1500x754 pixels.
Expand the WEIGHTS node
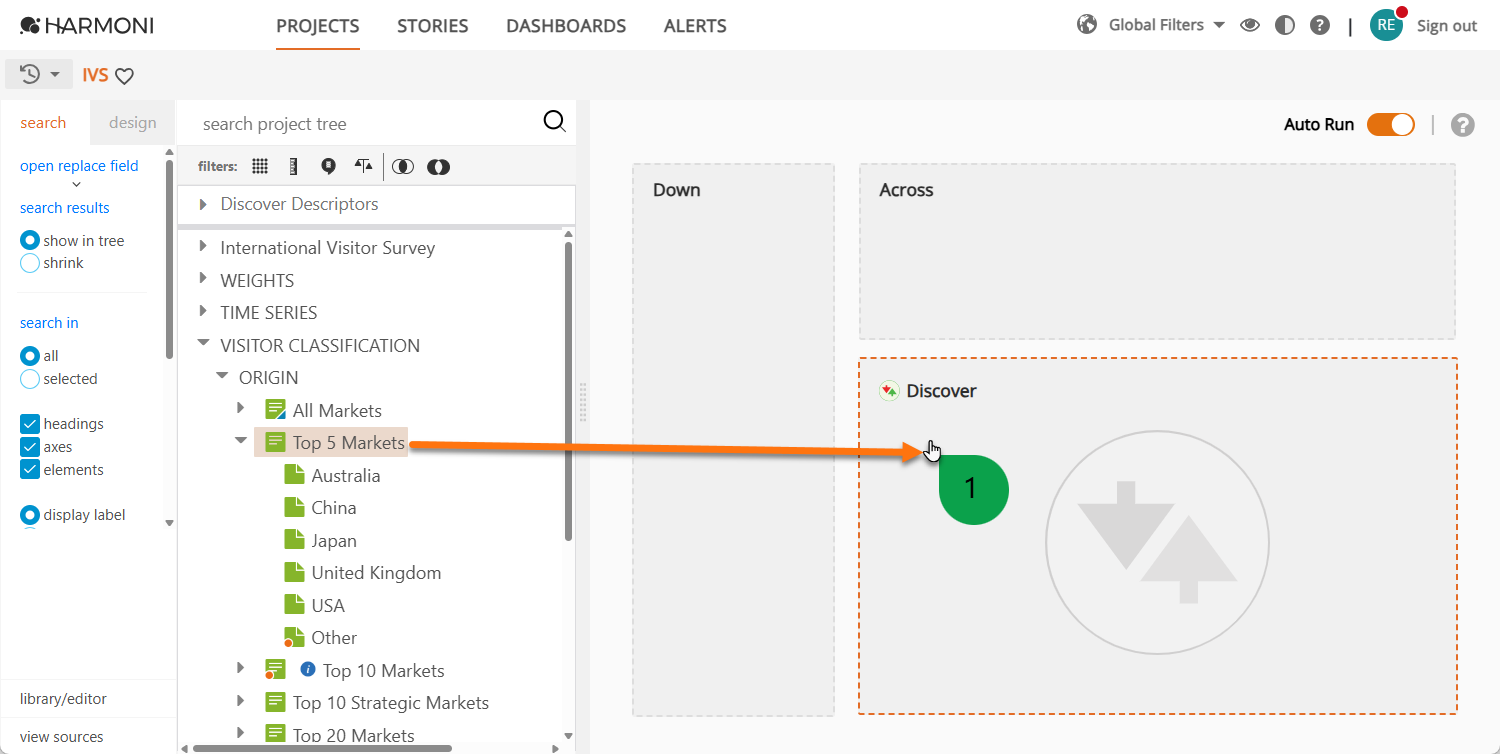coord(203,280)
